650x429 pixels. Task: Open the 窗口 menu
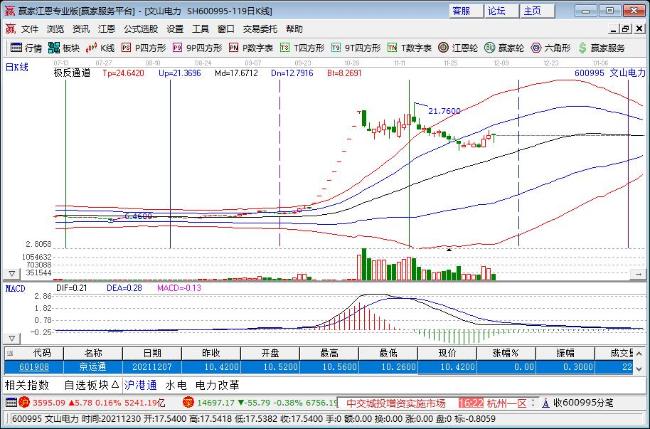coord(226,29)
